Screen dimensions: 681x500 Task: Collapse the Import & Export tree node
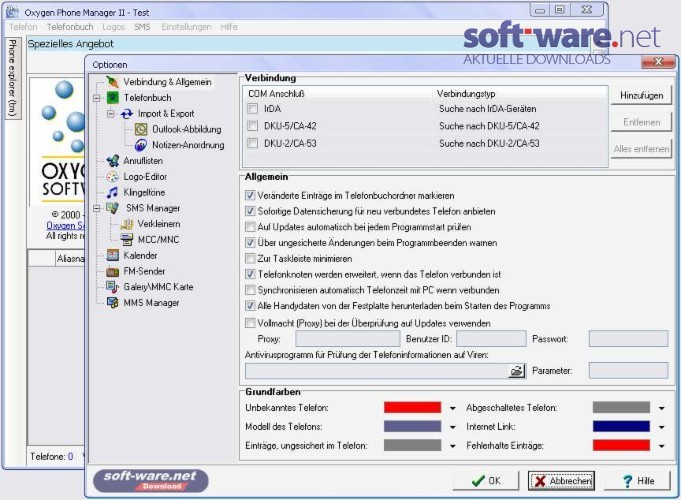coord(111,114)
